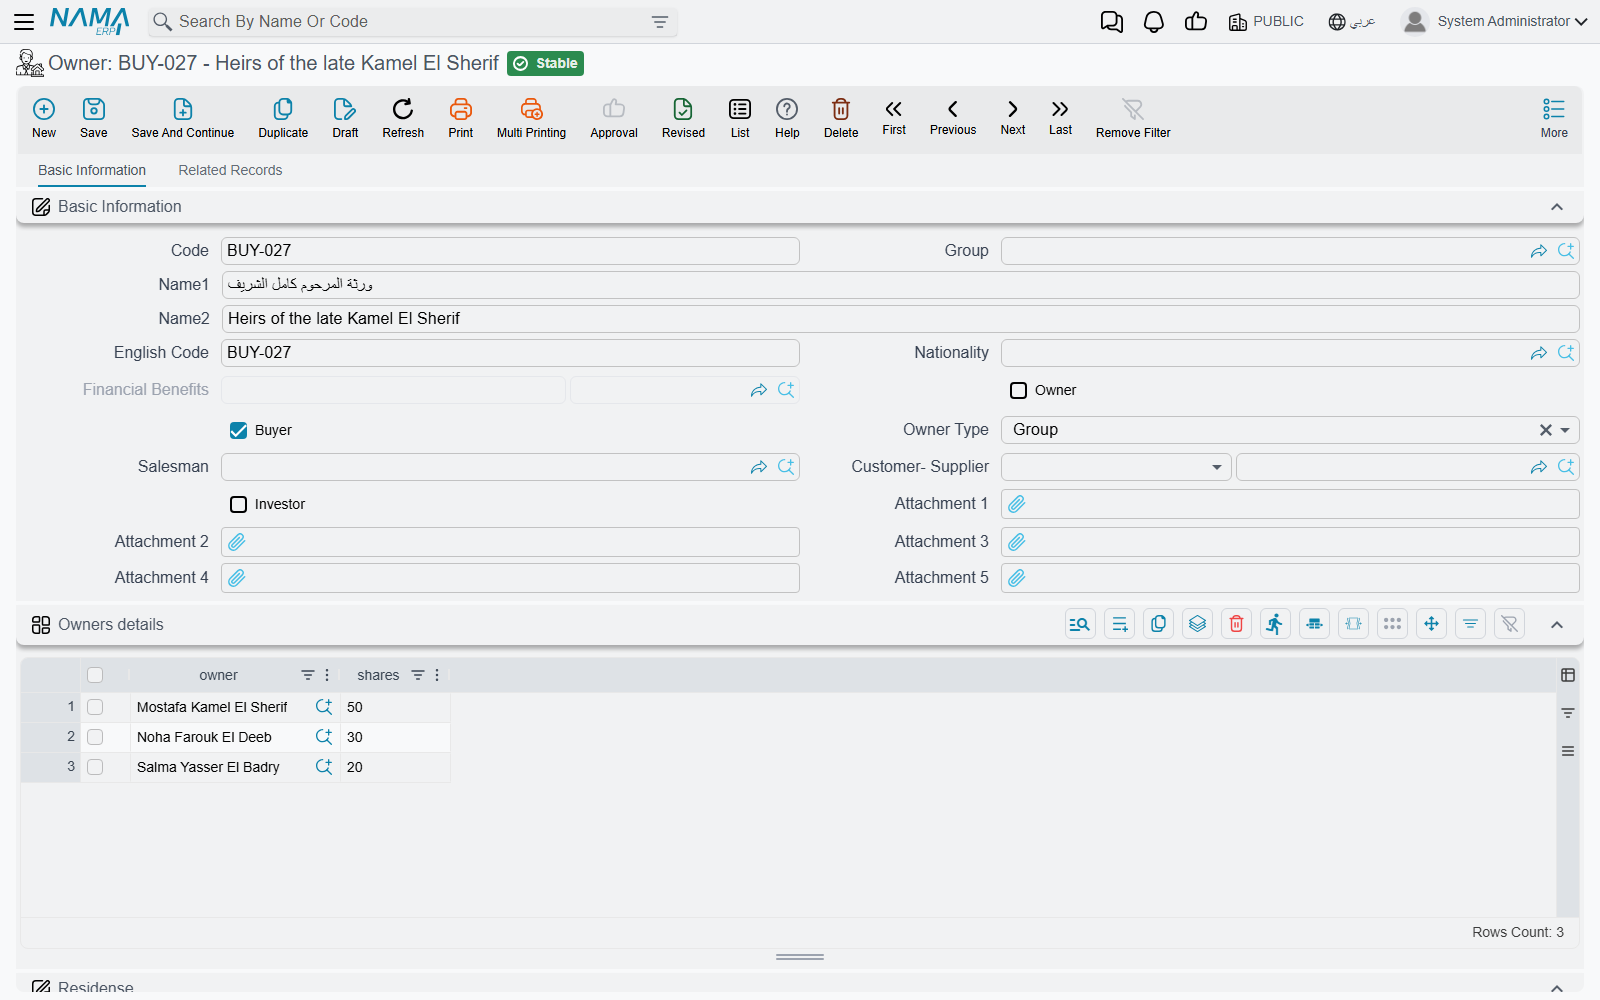Refresh the record
The width and height of the screenshot is (1600, 1000).
[x=403, y=118]
